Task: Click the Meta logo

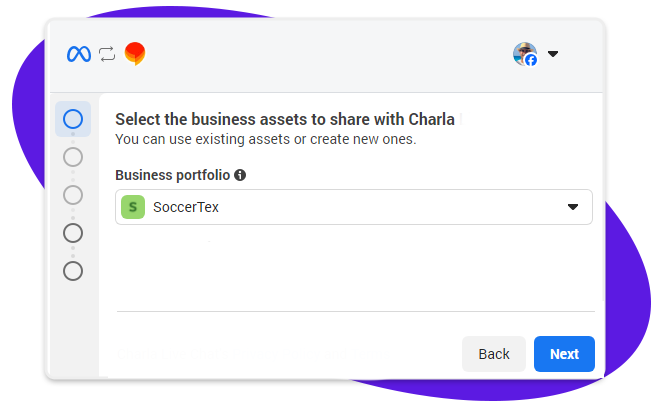Action: pos(79,54)
